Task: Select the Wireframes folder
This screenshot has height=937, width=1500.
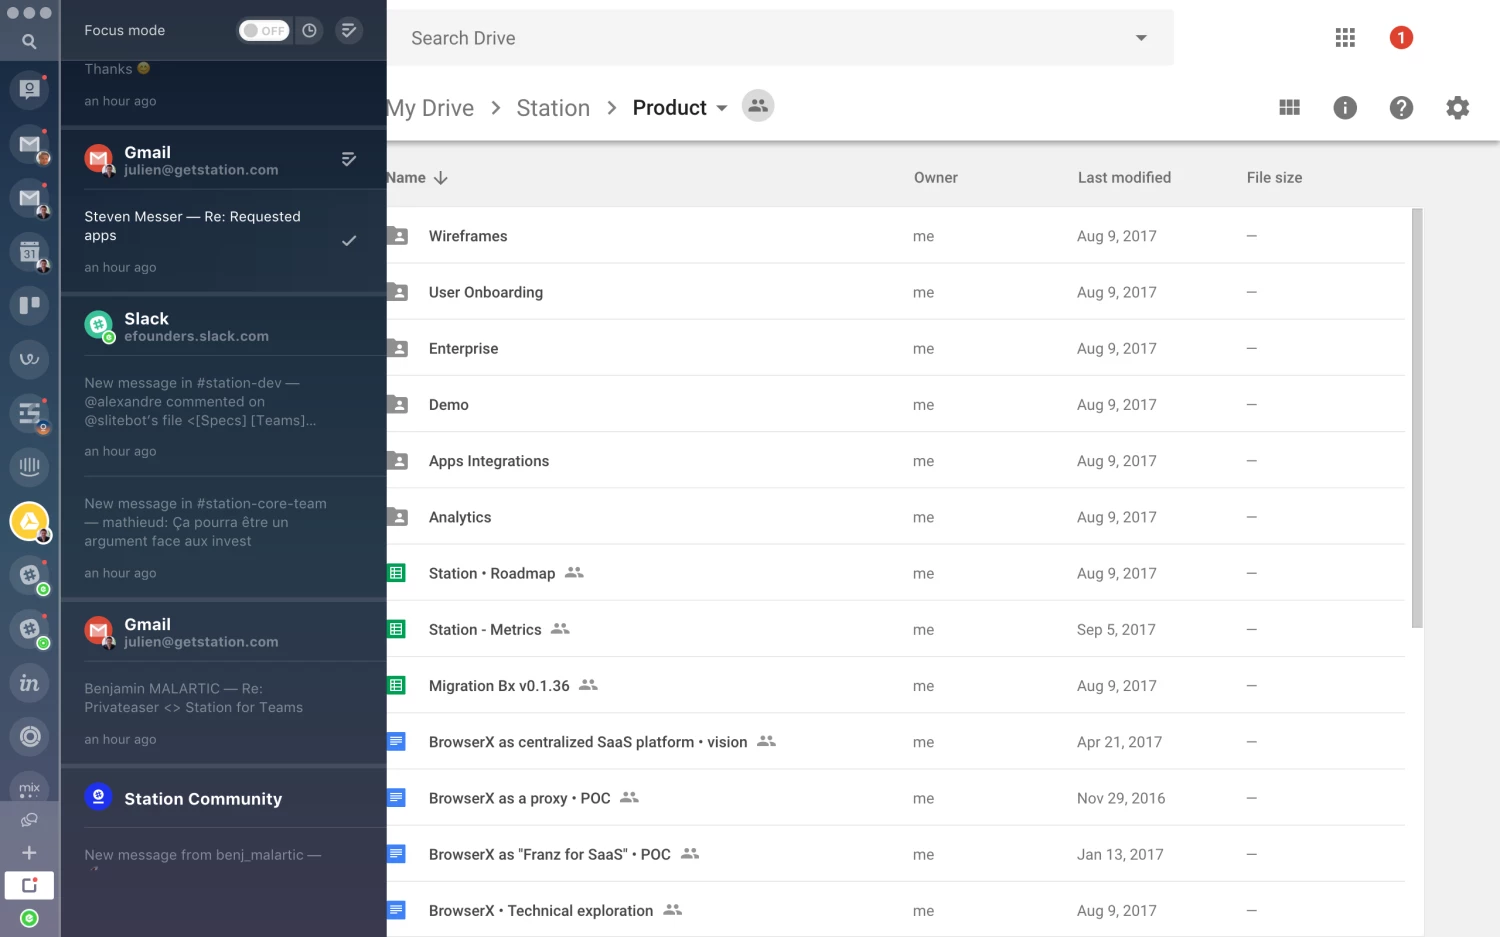Action: pyautogui.click(x=896, y=236)
